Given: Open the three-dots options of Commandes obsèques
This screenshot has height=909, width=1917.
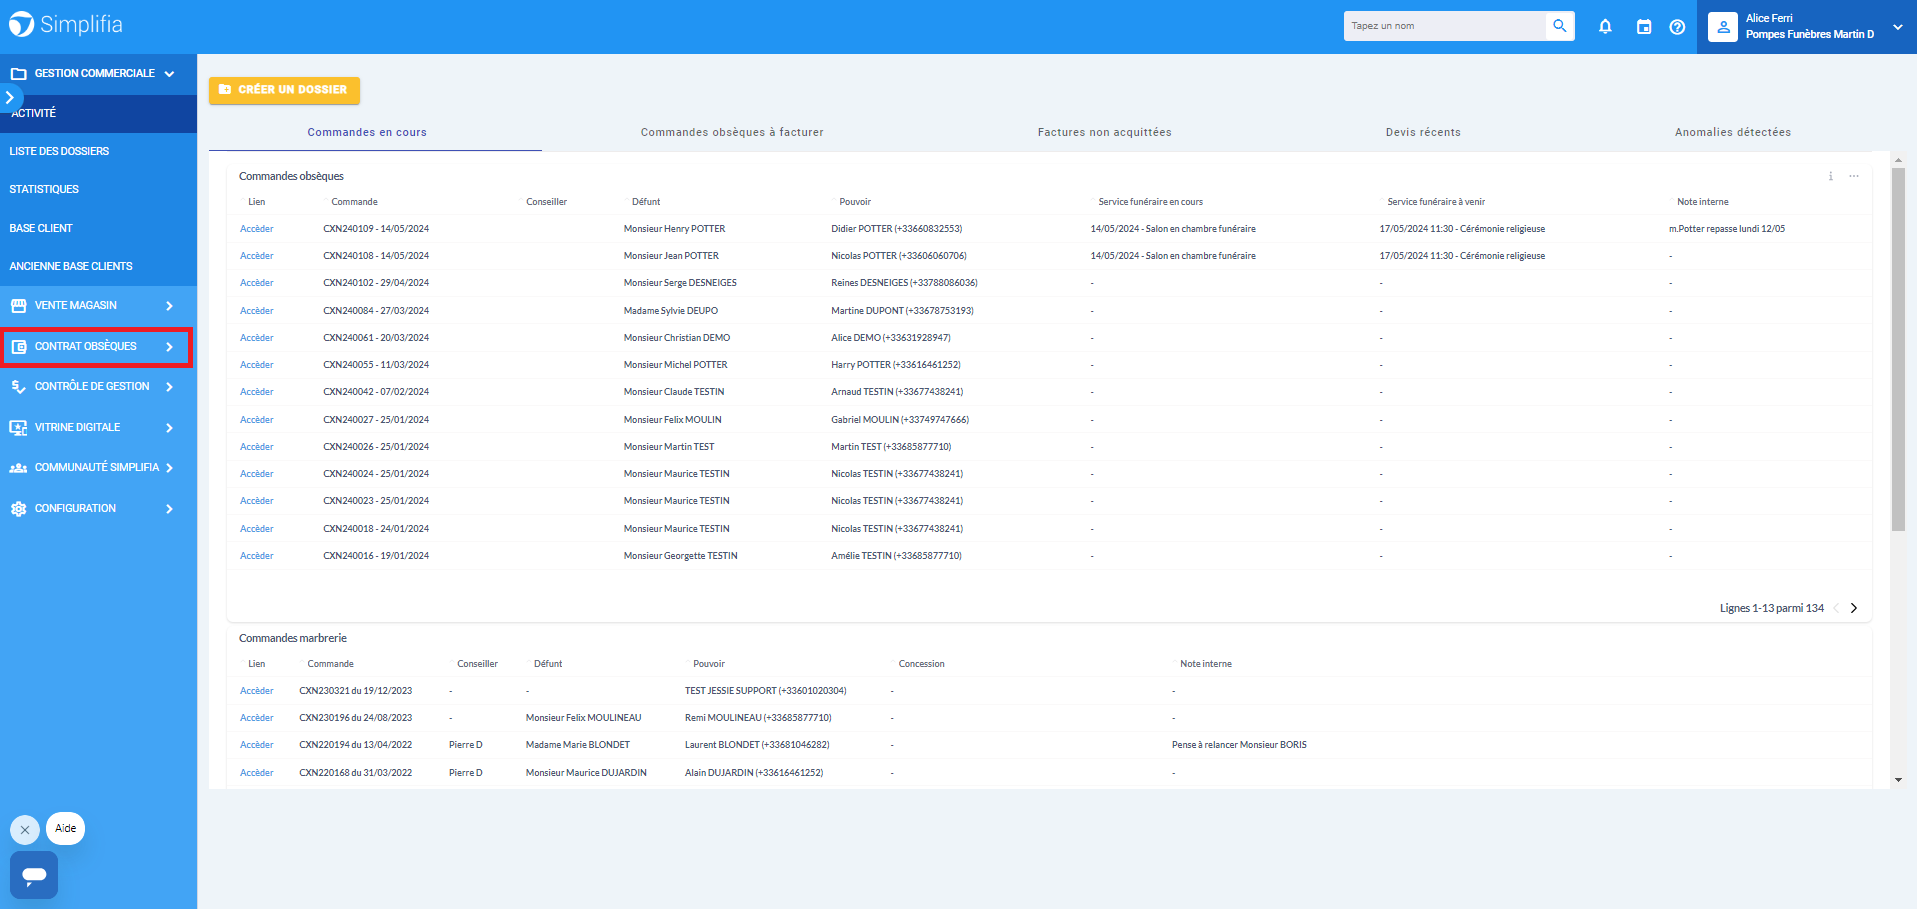Looking at the screenshot, I should point(1854,176).
